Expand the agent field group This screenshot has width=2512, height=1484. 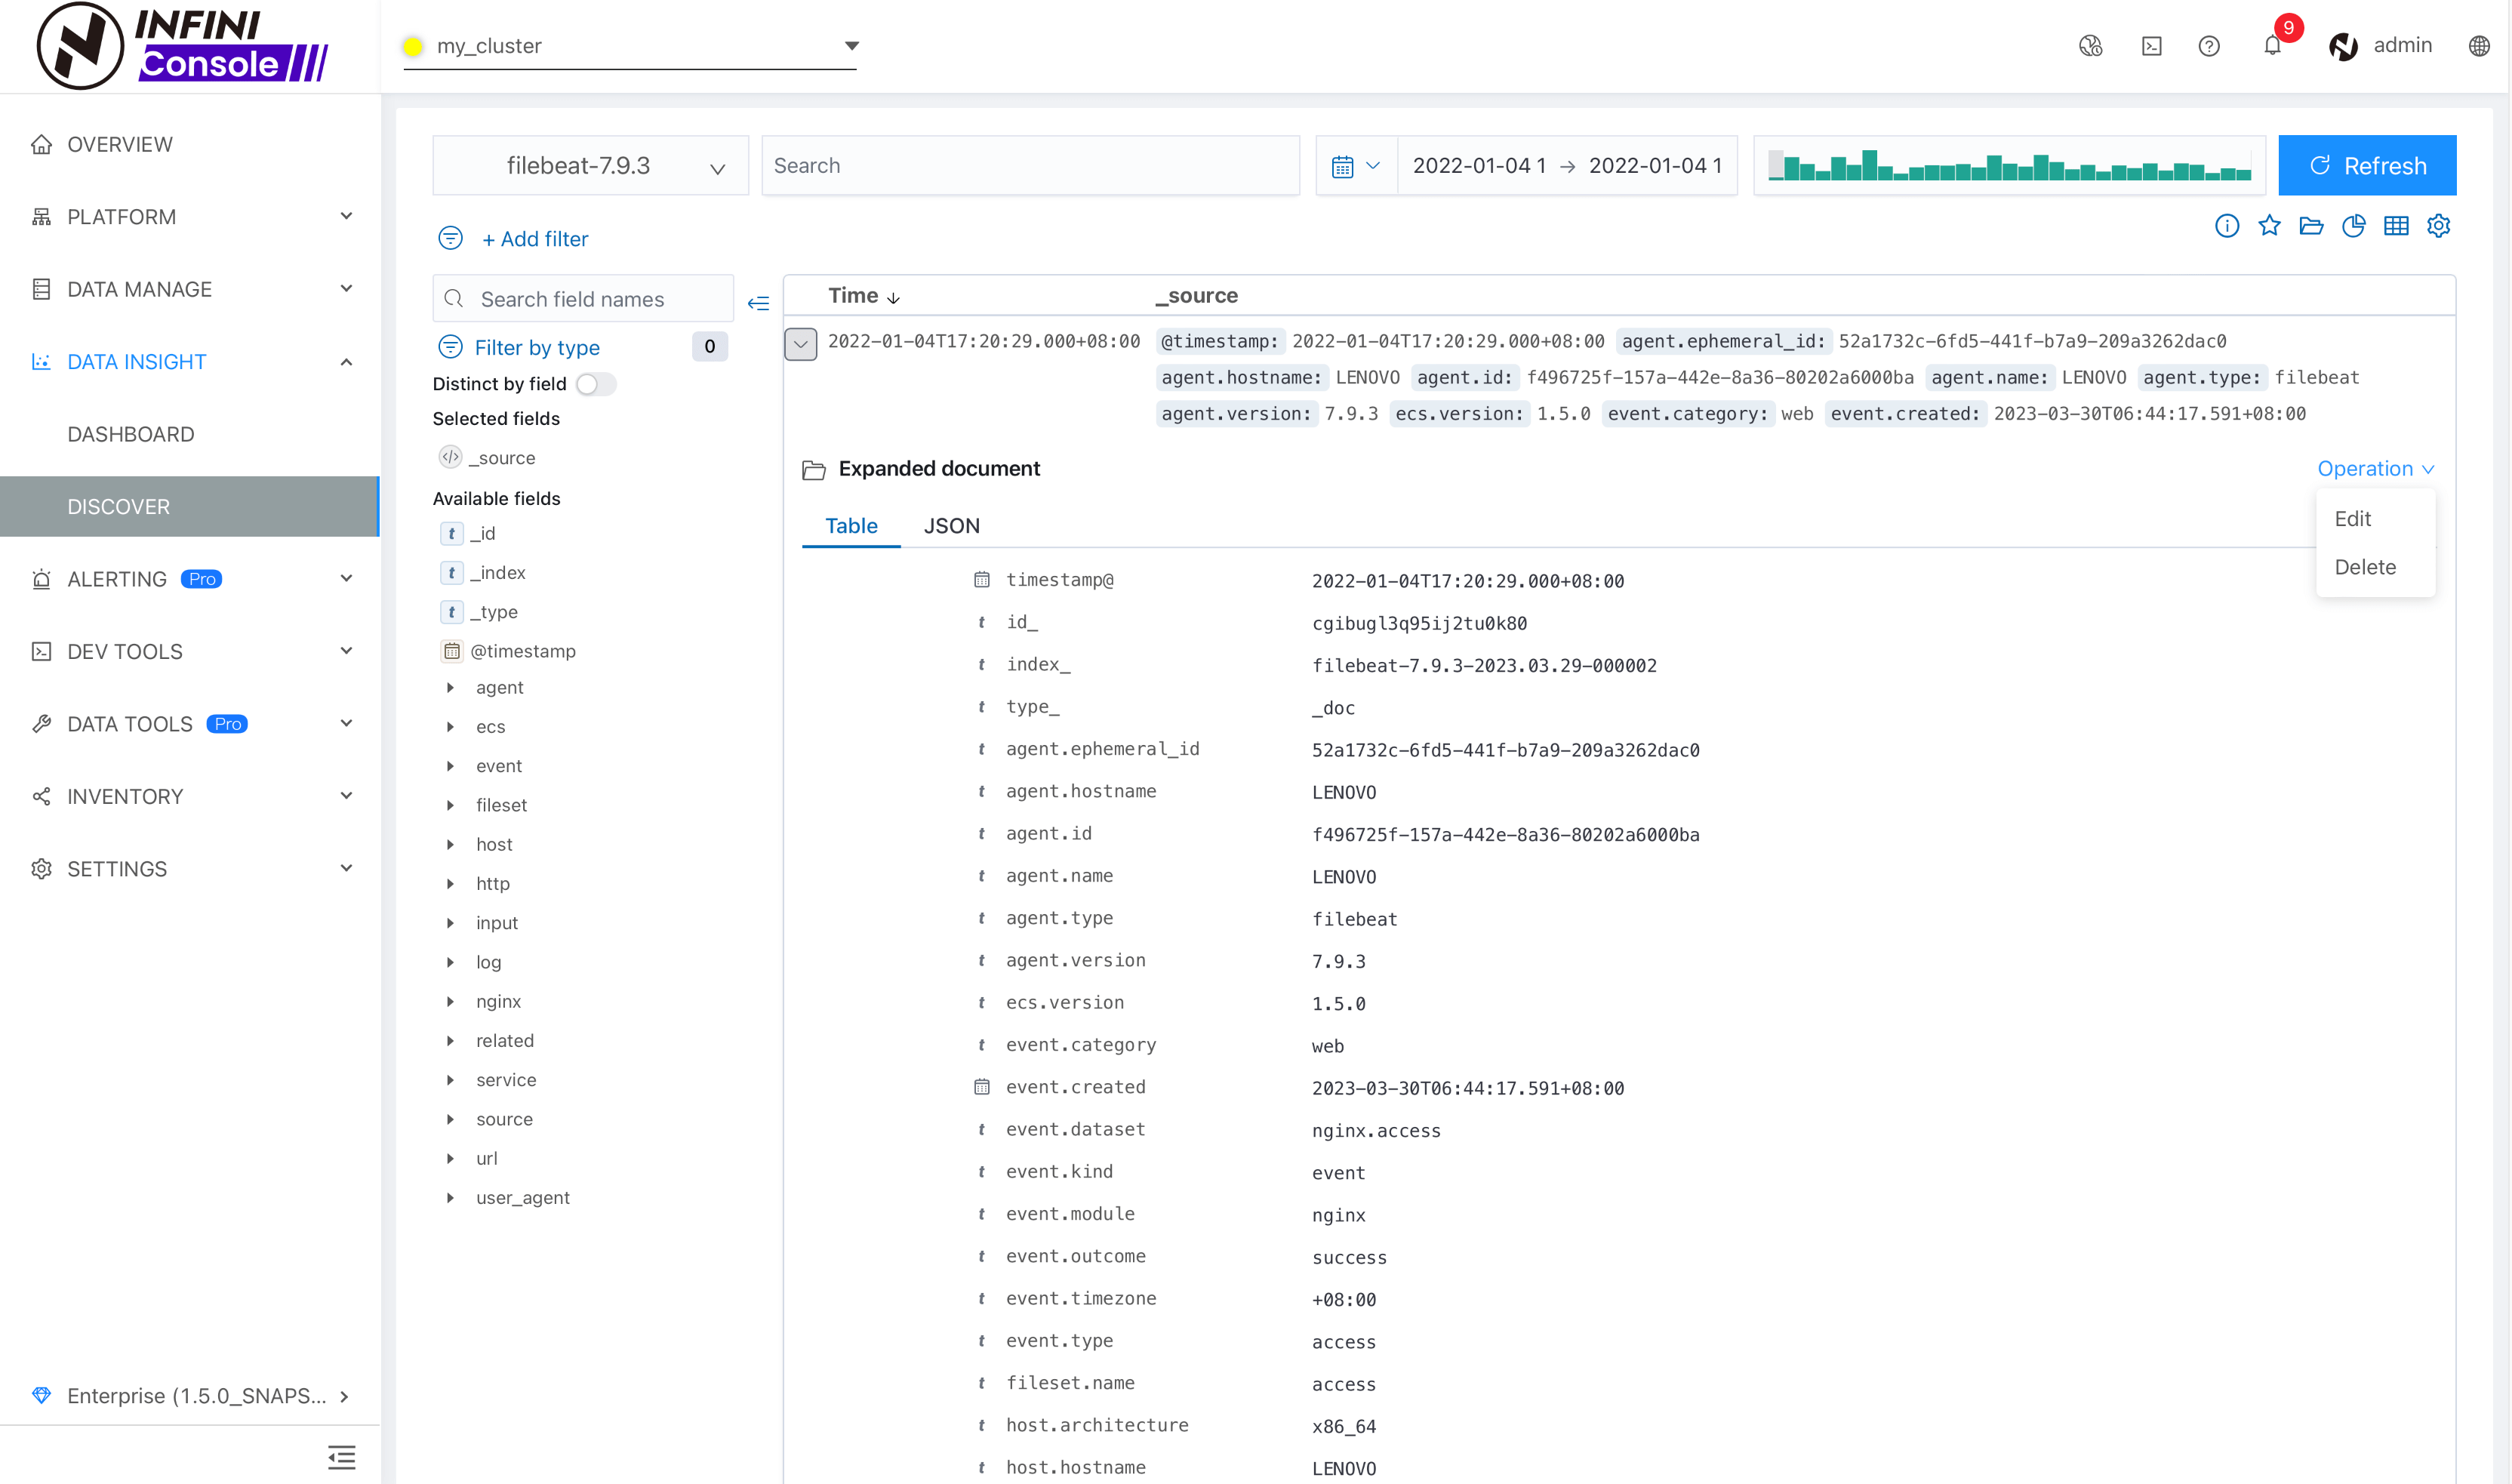[x=450, y=687]
